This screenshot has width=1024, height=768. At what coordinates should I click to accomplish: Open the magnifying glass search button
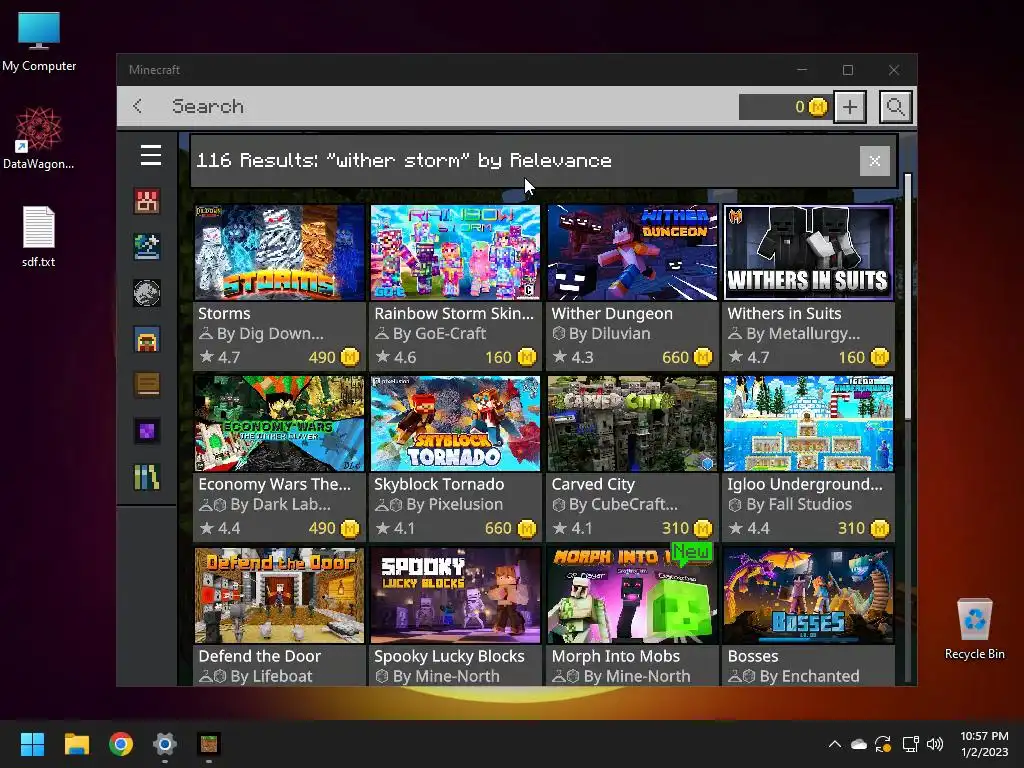click(x=895, y=106)
